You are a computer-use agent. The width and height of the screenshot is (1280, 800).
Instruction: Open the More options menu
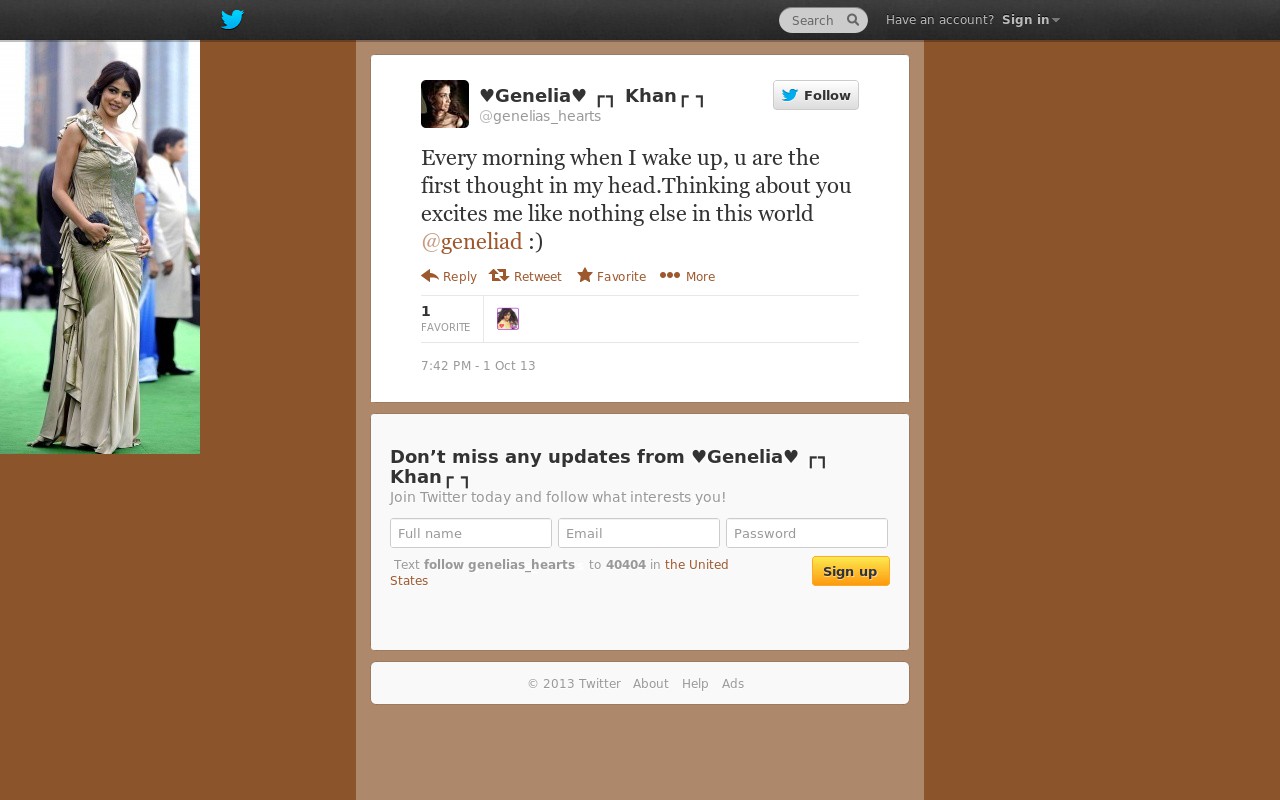[688, 276]
